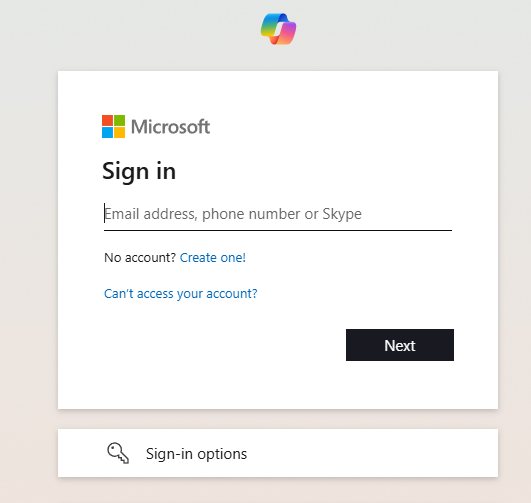Click the green square in the Microsoft logo

click(x=120, y=121)
